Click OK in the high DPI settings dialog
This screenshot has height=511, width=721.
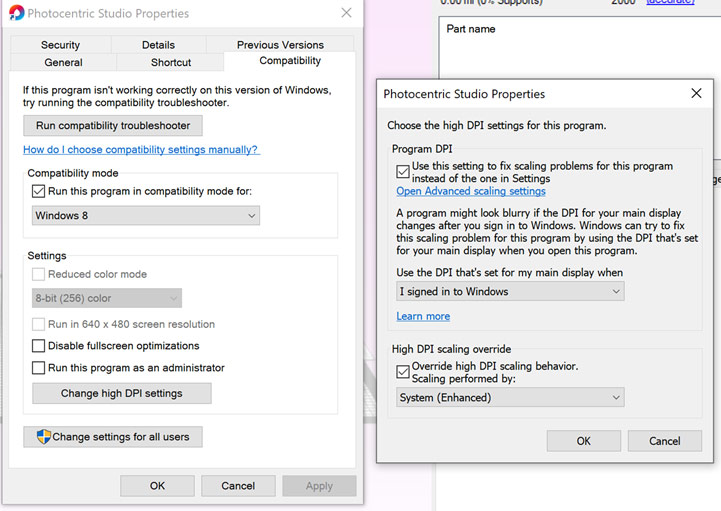coord(584,441)
